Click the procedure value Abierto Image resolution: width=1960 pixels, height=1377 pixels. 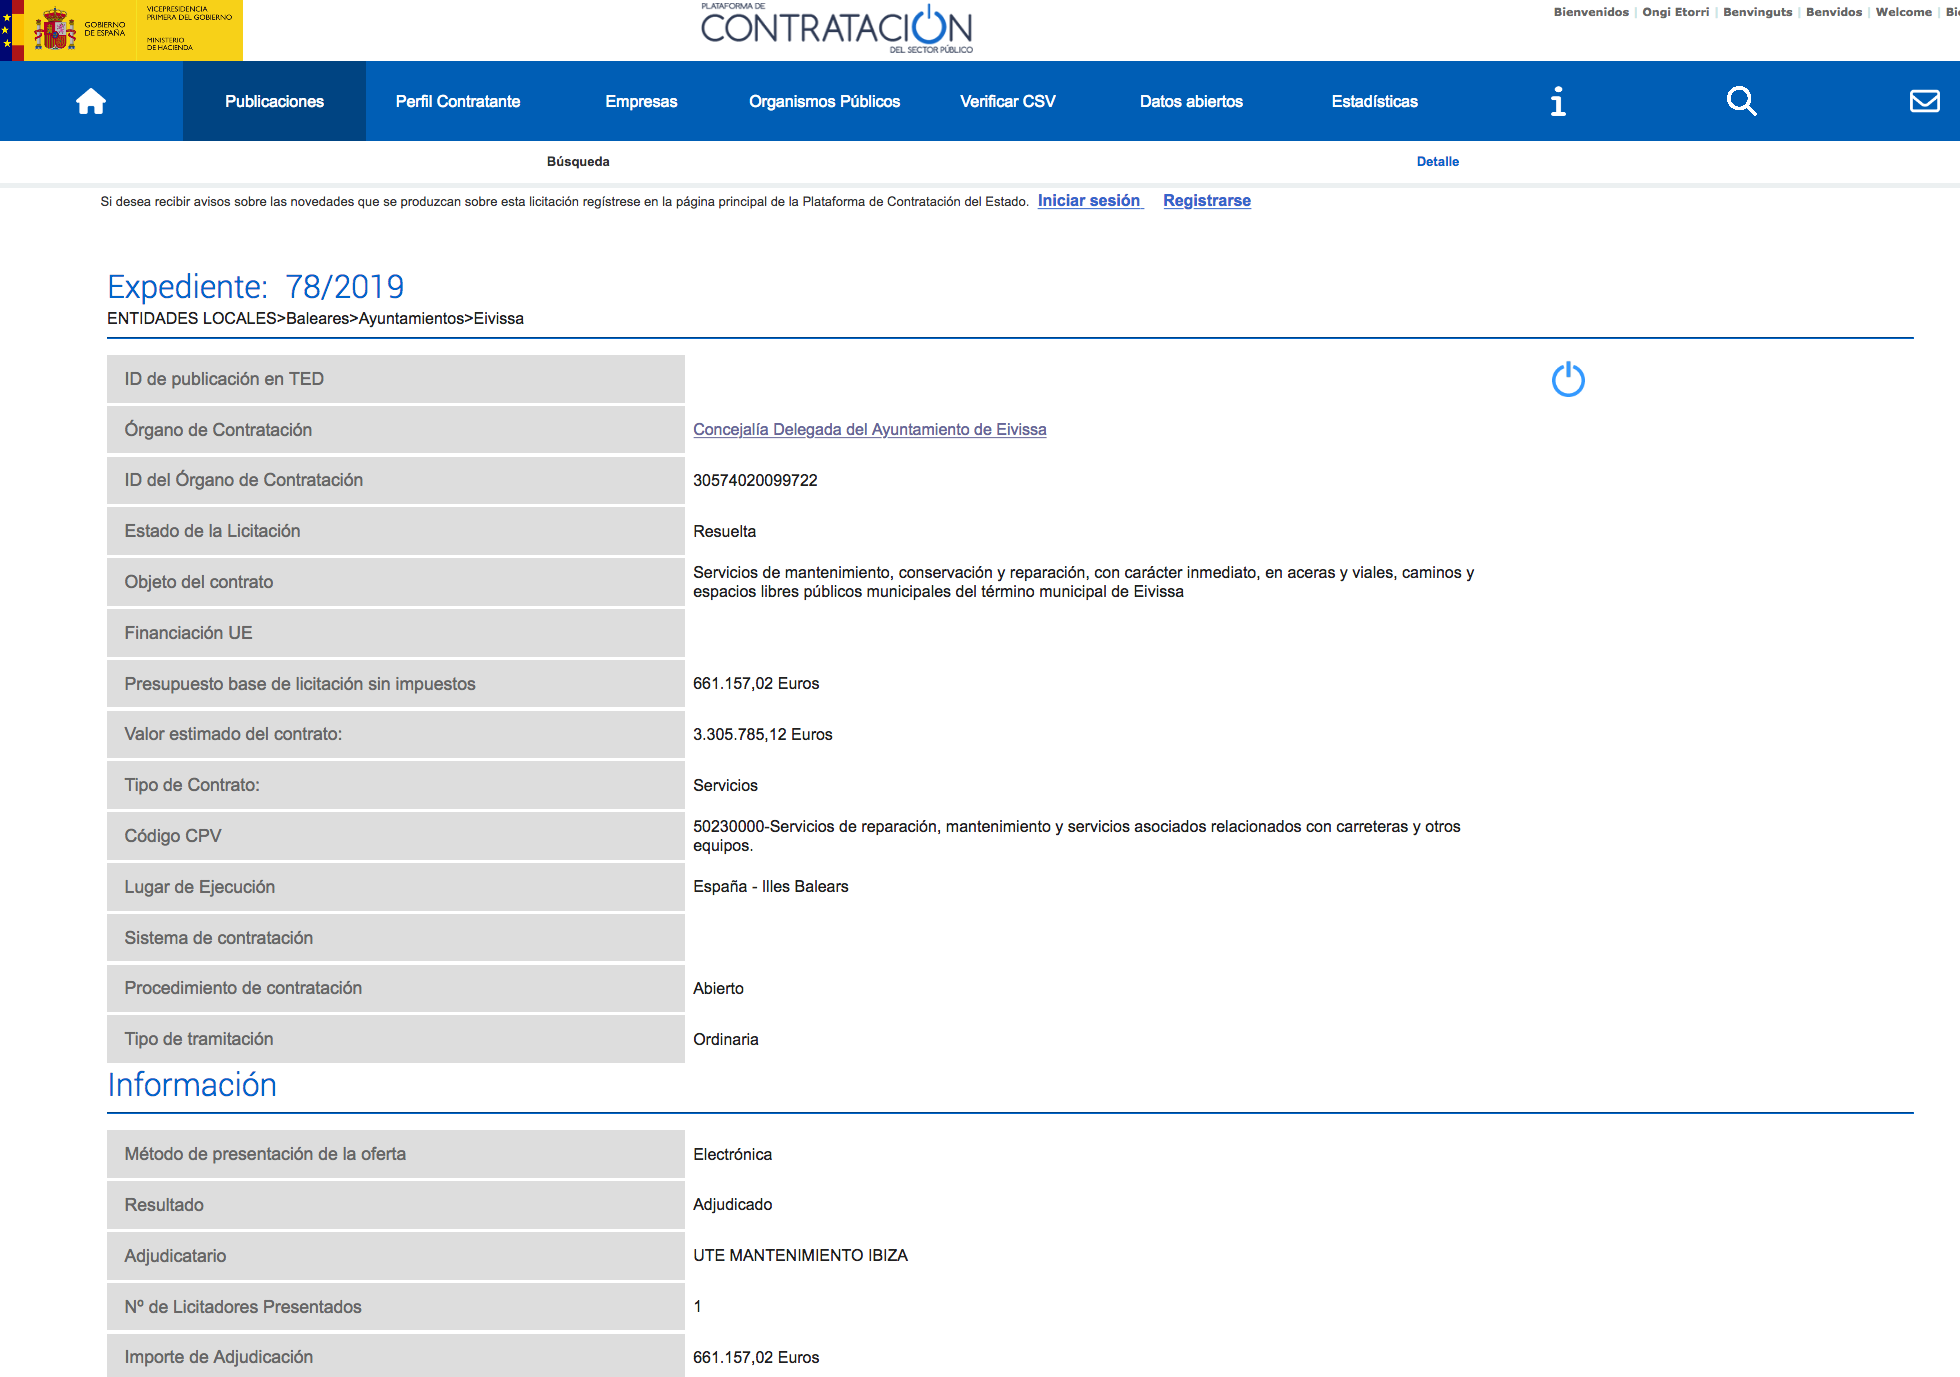point(718,988)
